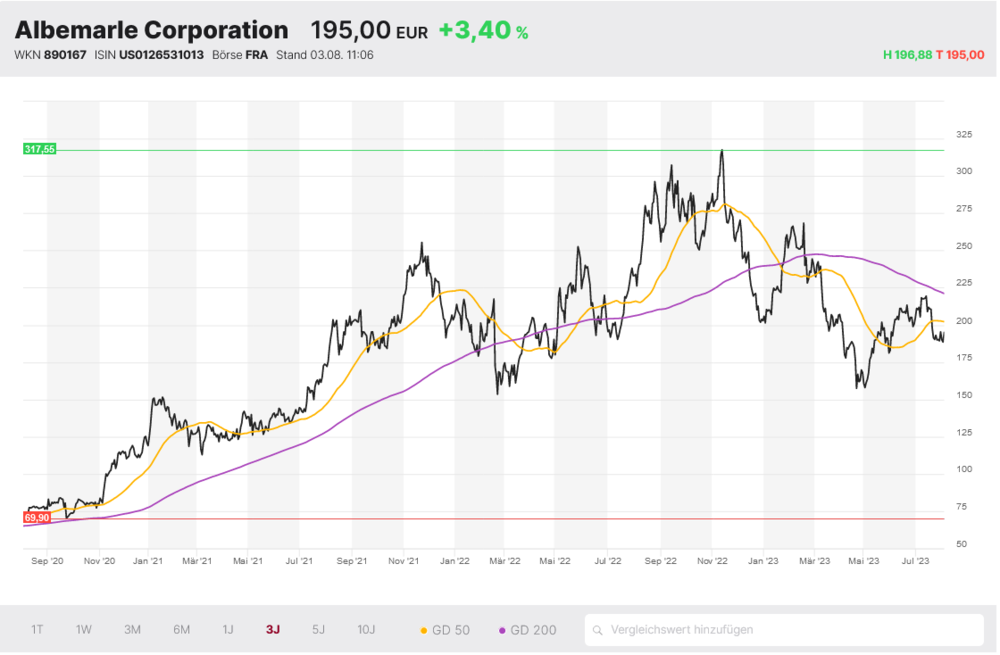Select the 1J time range
1000x655 pixels.
(228, 630)
